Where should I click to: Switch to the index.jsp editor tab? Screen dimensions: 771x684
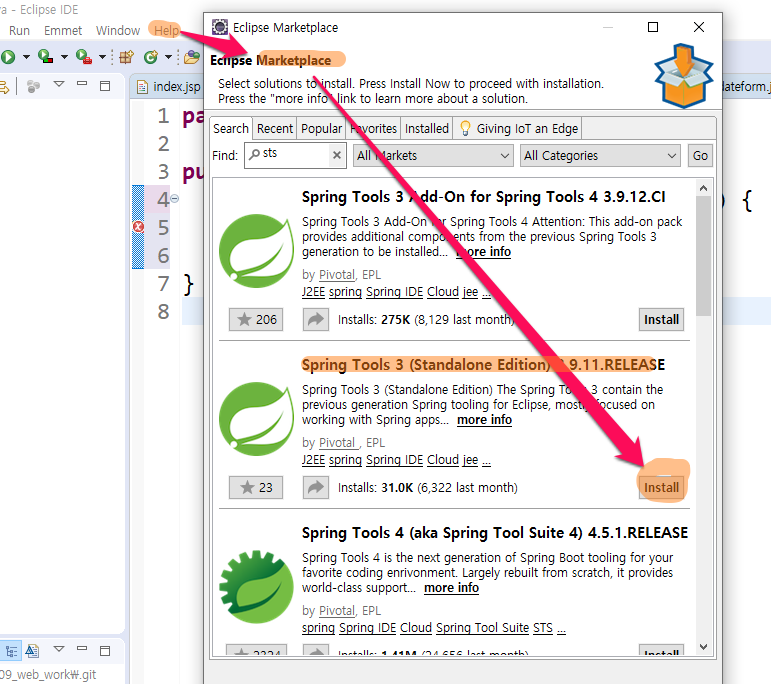tap(169, 87)
